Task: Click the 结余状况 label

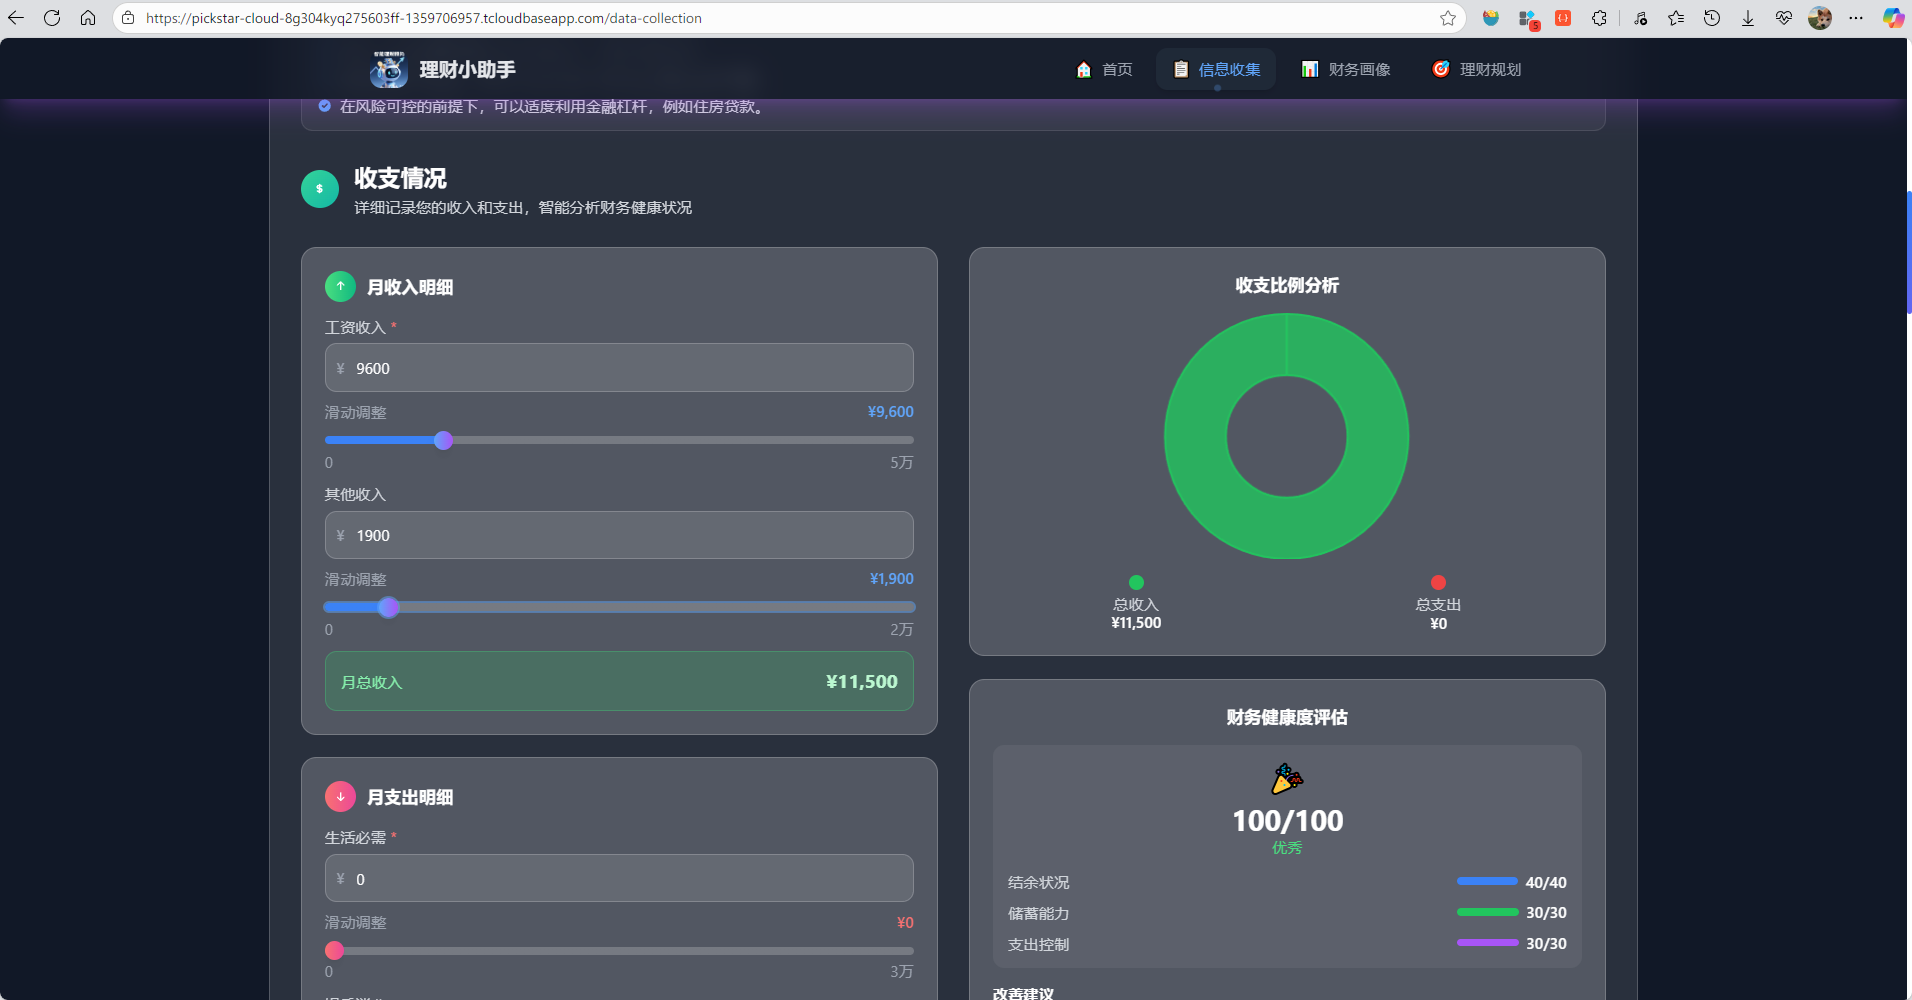Action: point(1038,882)
